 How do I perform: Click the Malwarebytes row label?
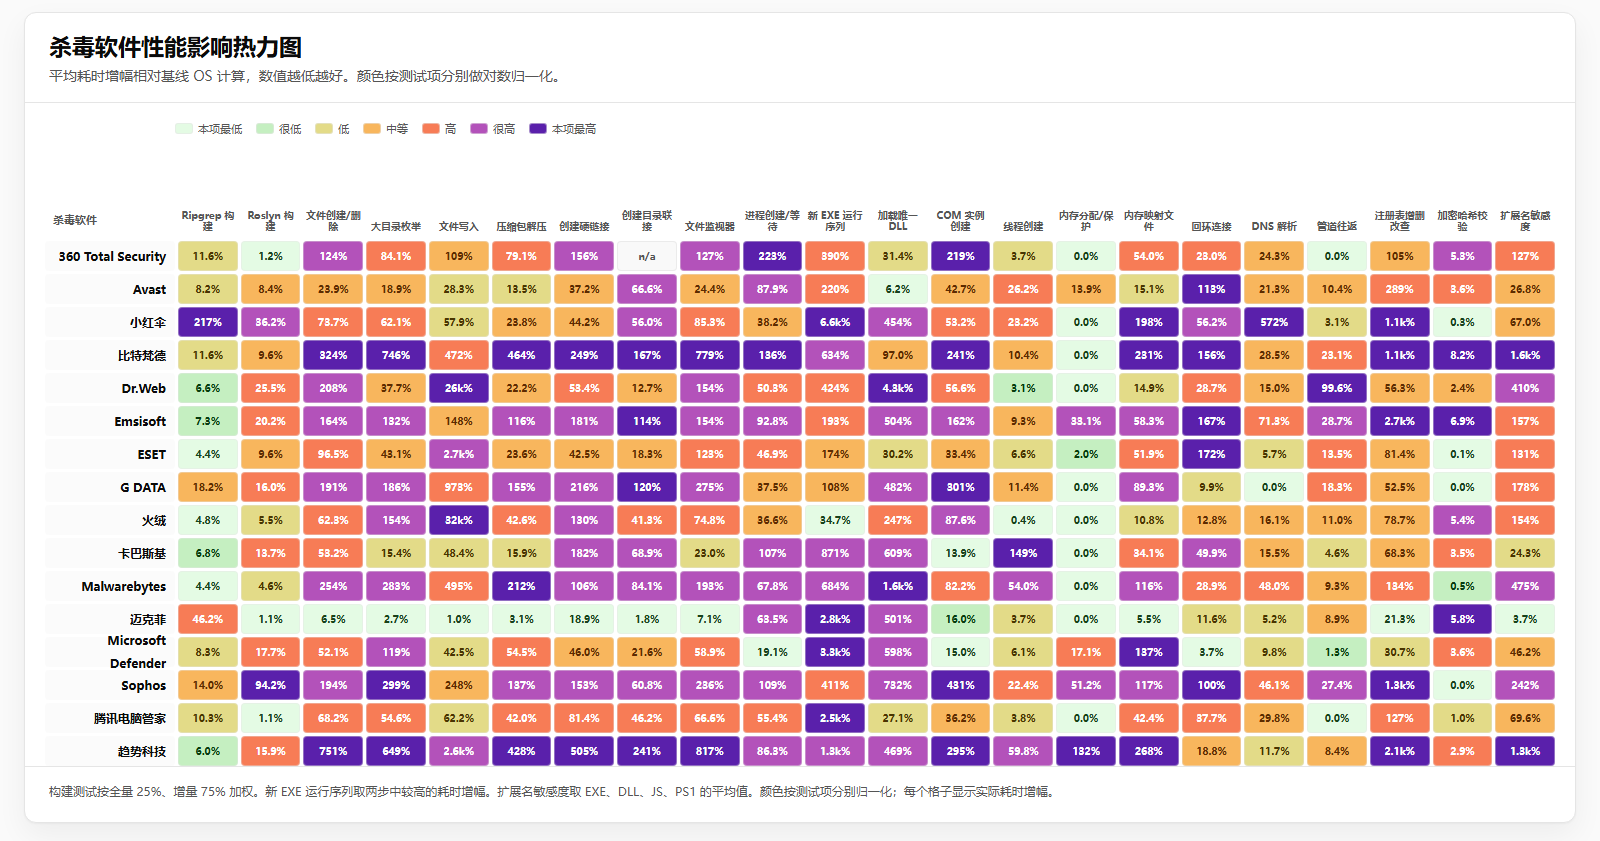(123, 587)
